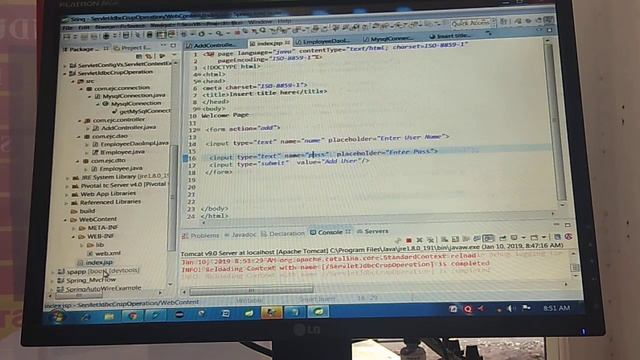640x360 pixels.
Task: Collapse the ServletJdbcCrupOperation project node
Action: (65, 73)
